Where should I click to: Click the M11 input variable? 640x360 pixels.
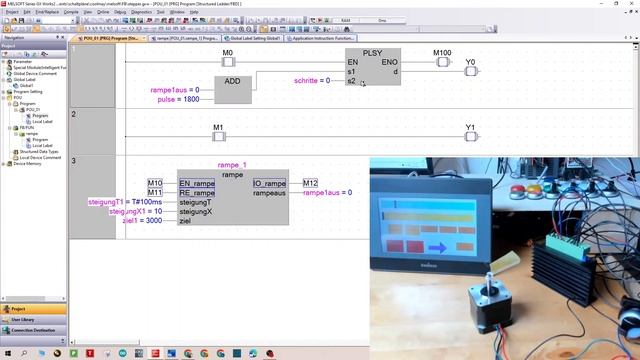(155, 193)
